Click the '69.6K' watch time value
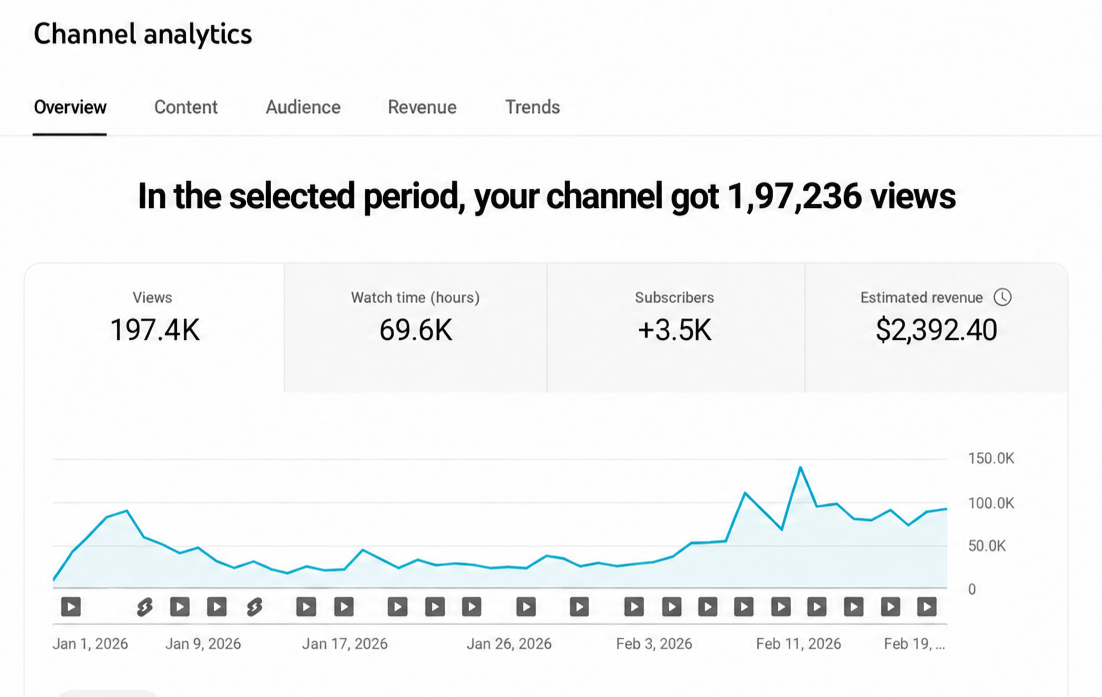 [x=415, y=330]
